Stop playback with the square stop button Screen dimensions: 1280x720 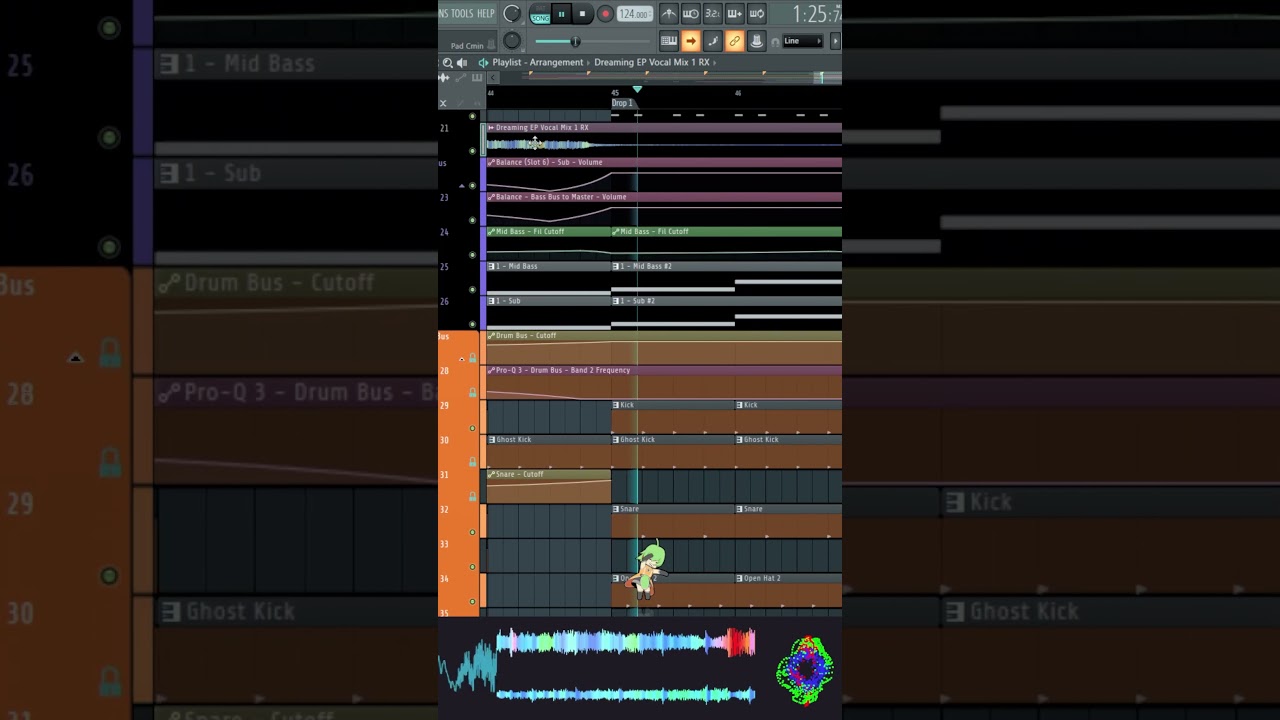click(582, 14)
